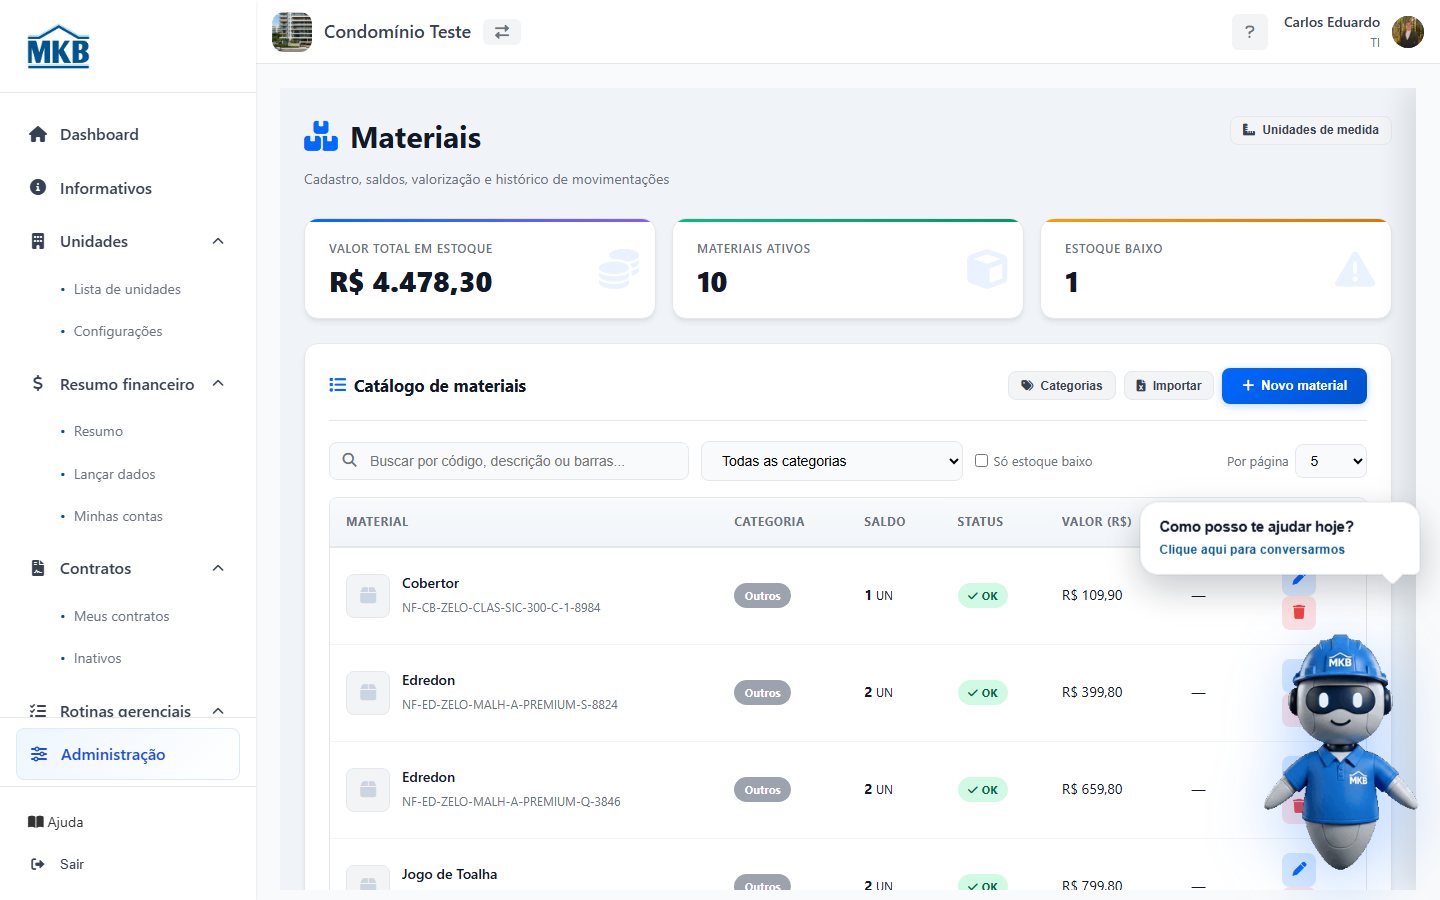1440x900 pixels.
Task: Click the Sair logout icon
Action: (38, 864)
